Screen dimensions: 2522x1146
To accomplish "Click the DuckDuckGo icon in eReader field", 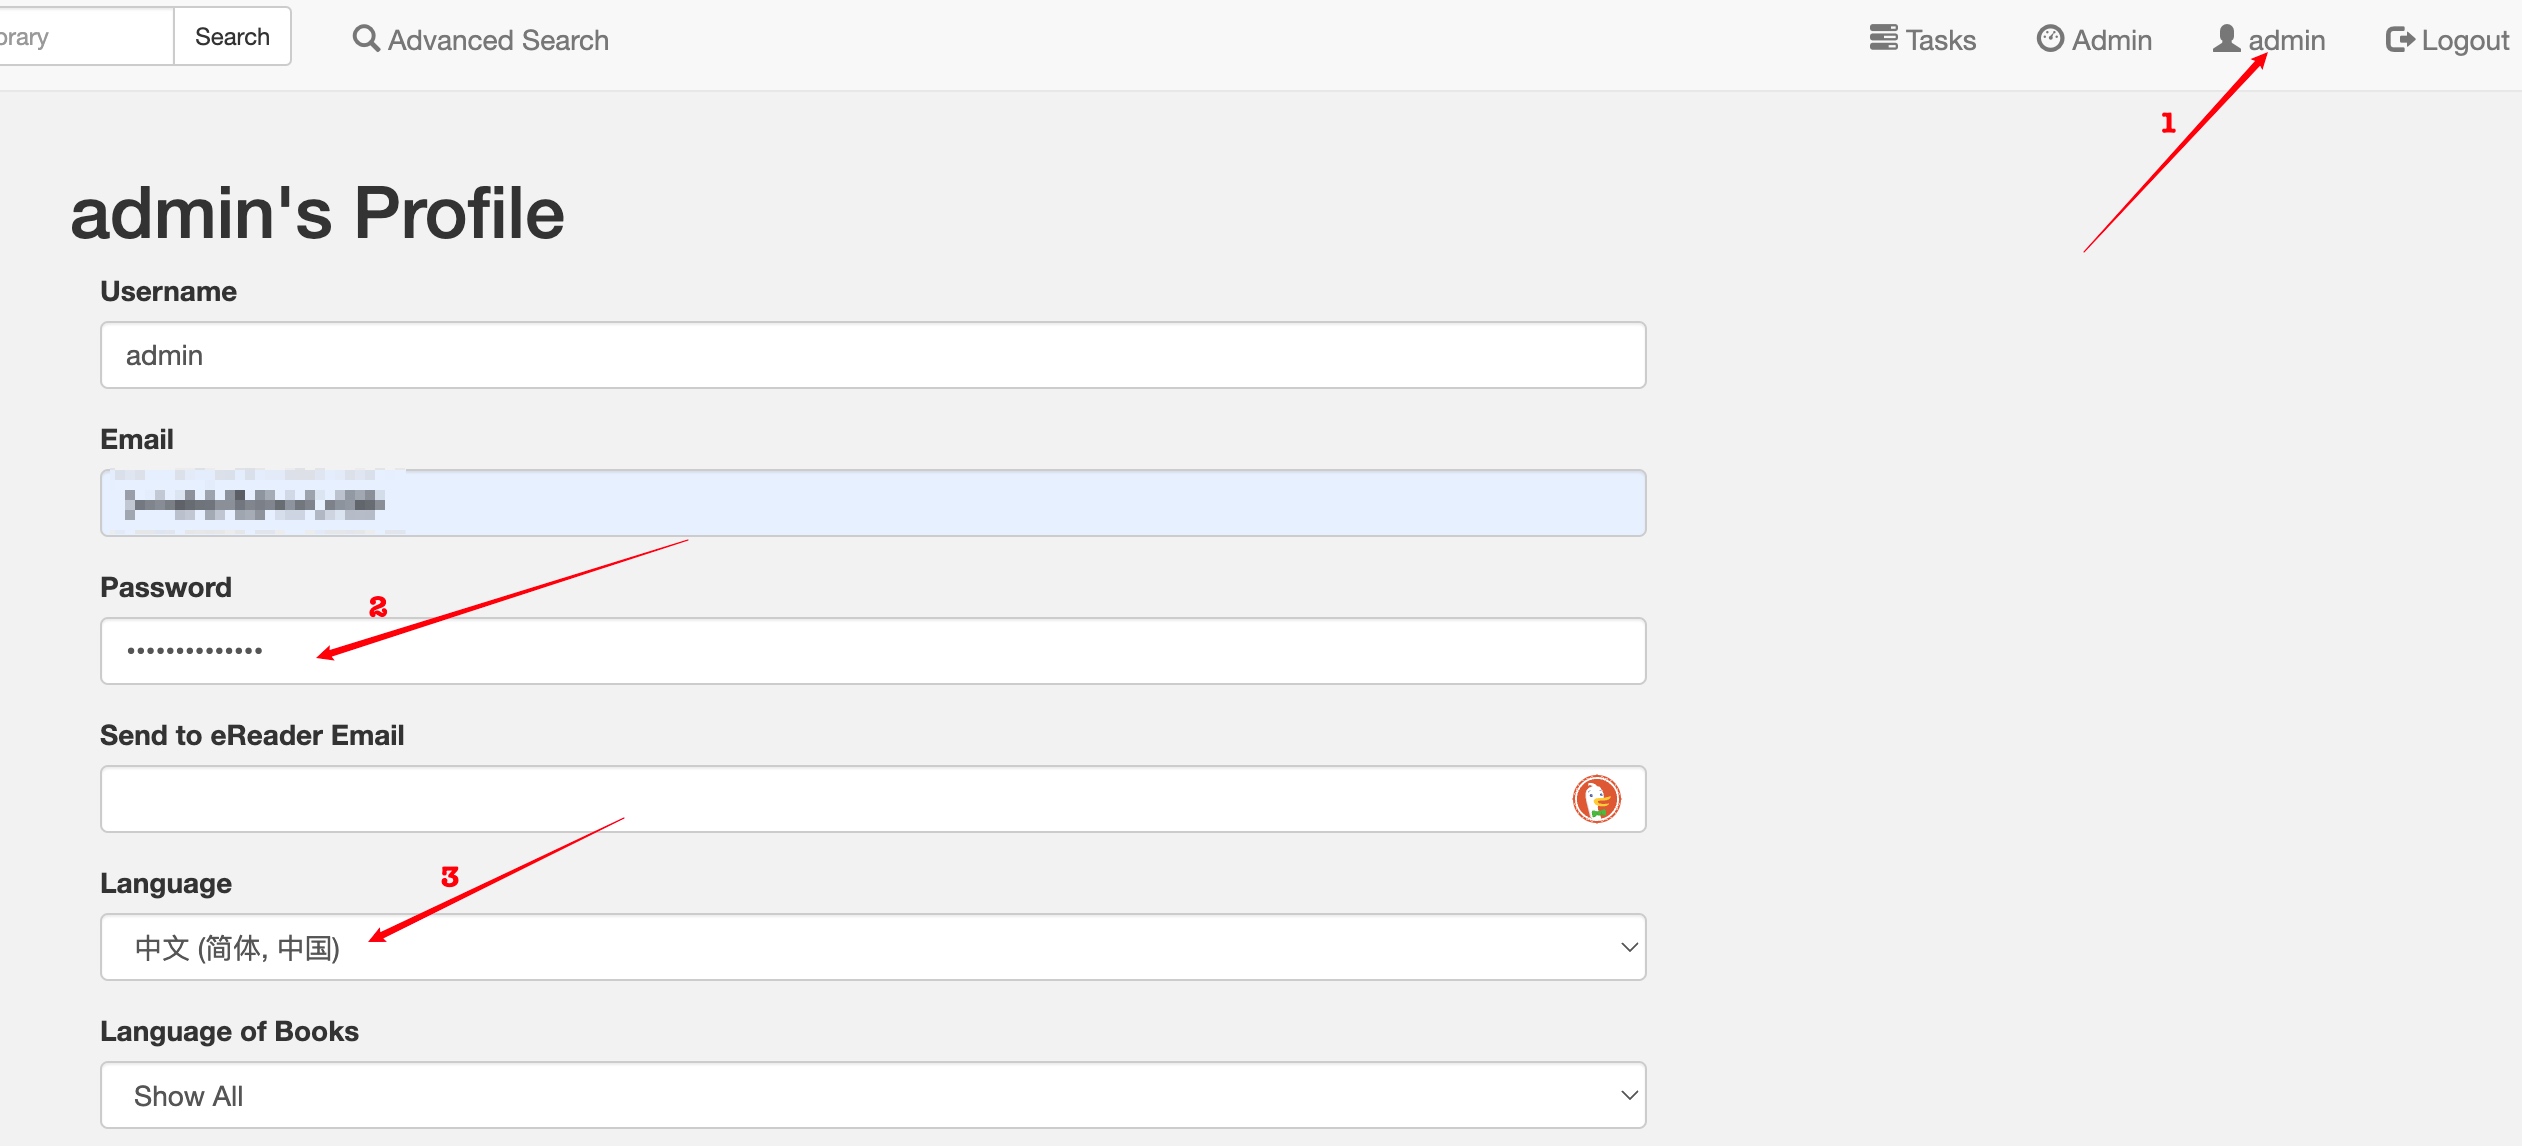I will point(1596,799).
